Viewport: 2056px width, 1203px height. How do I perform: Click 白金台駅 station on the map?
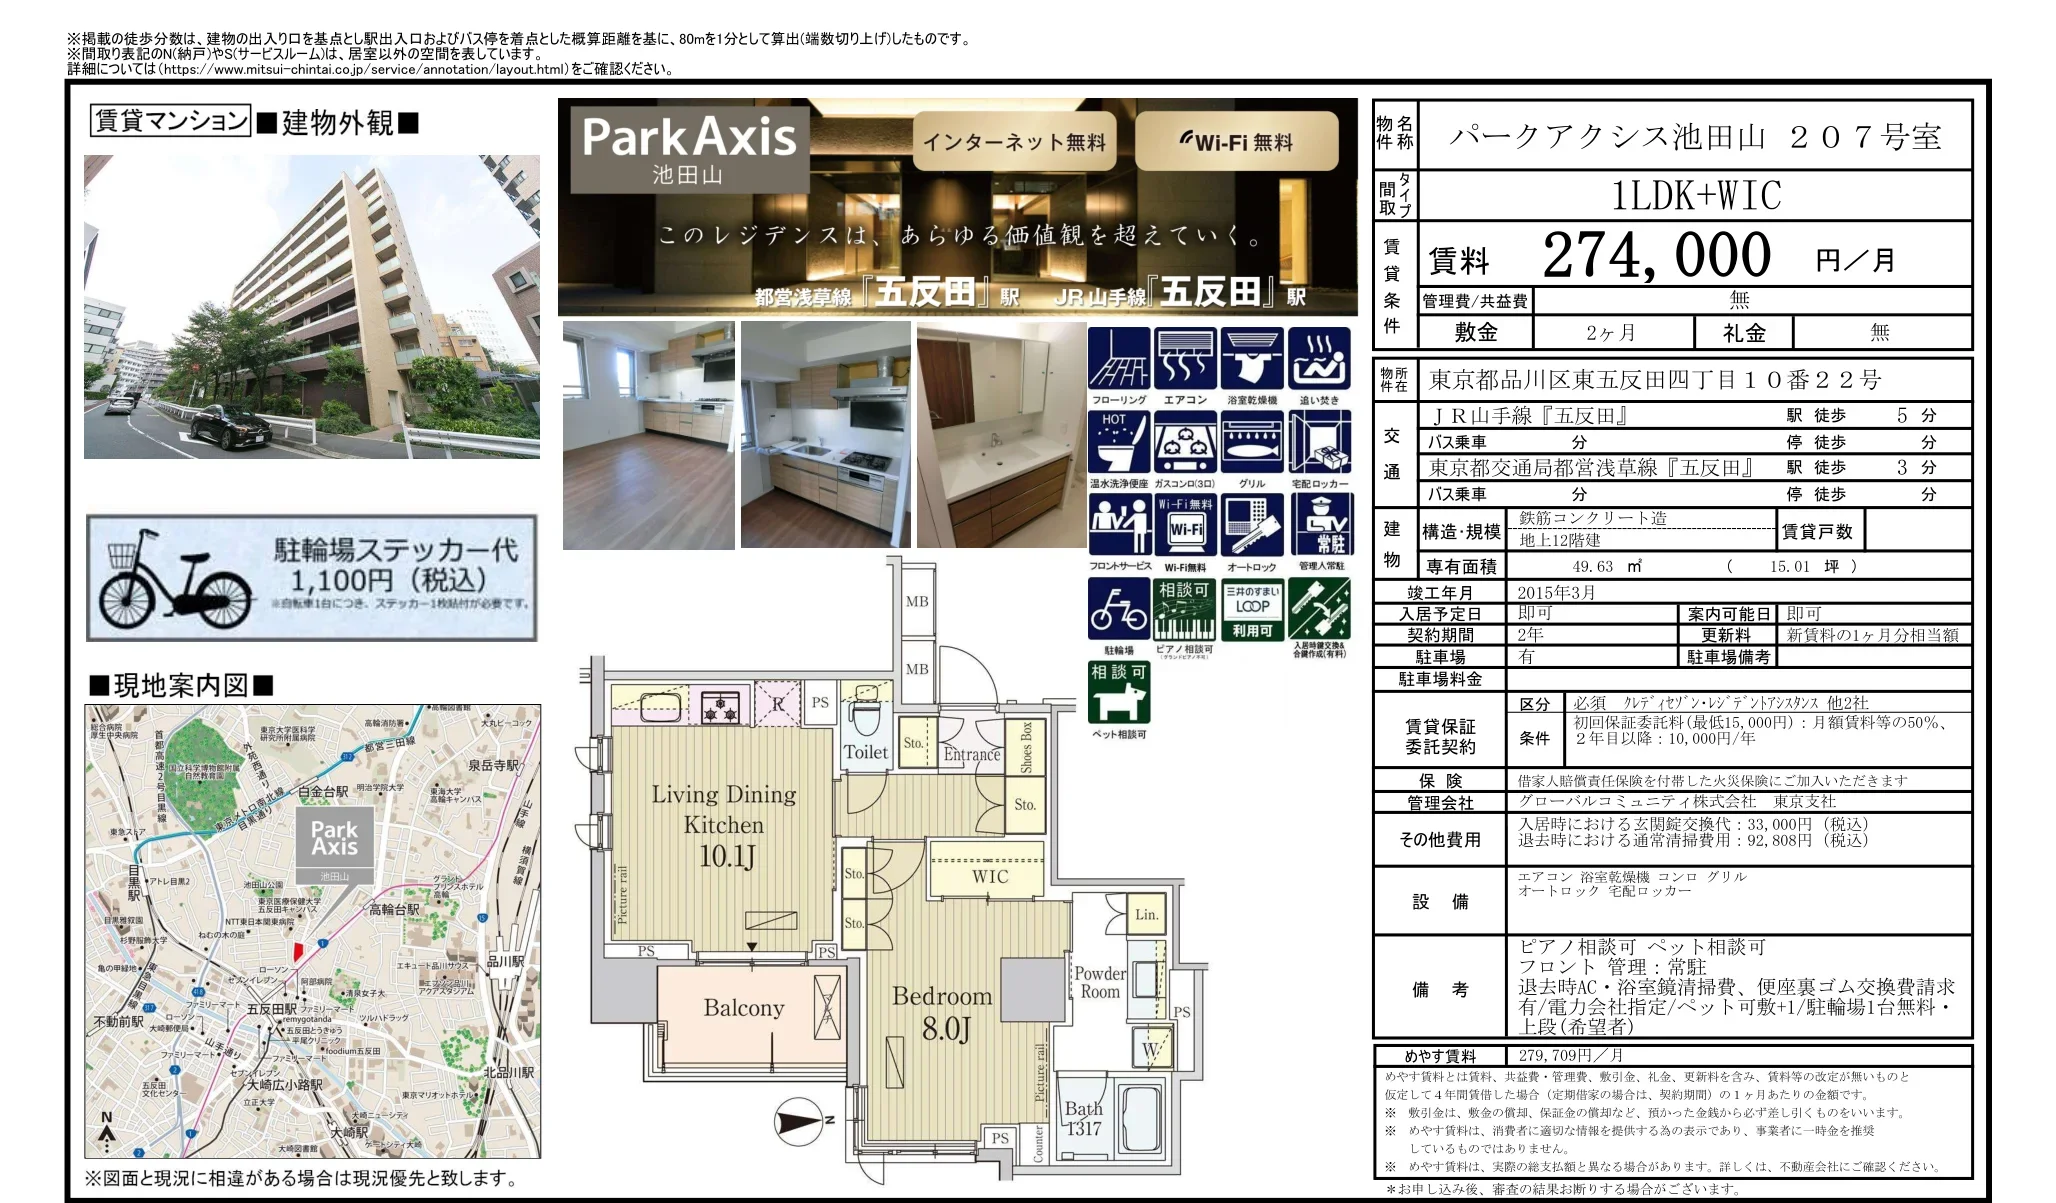[x=324, y=791]
